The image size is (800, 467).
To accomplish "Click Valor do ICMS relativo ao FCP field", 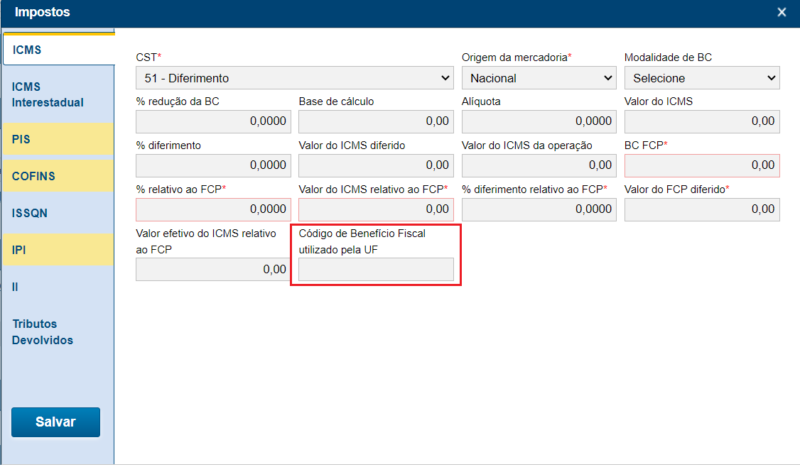I will [x=375, y=209].
